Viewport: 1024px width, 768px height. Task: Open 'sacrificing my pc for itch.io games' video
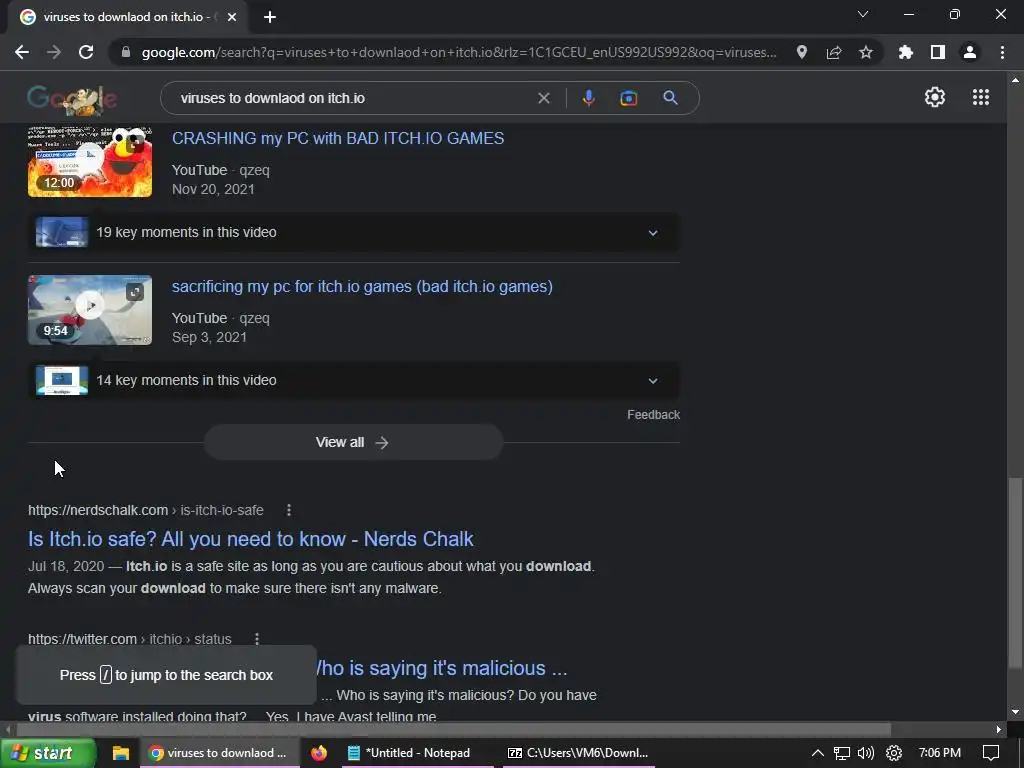point(362,287)
